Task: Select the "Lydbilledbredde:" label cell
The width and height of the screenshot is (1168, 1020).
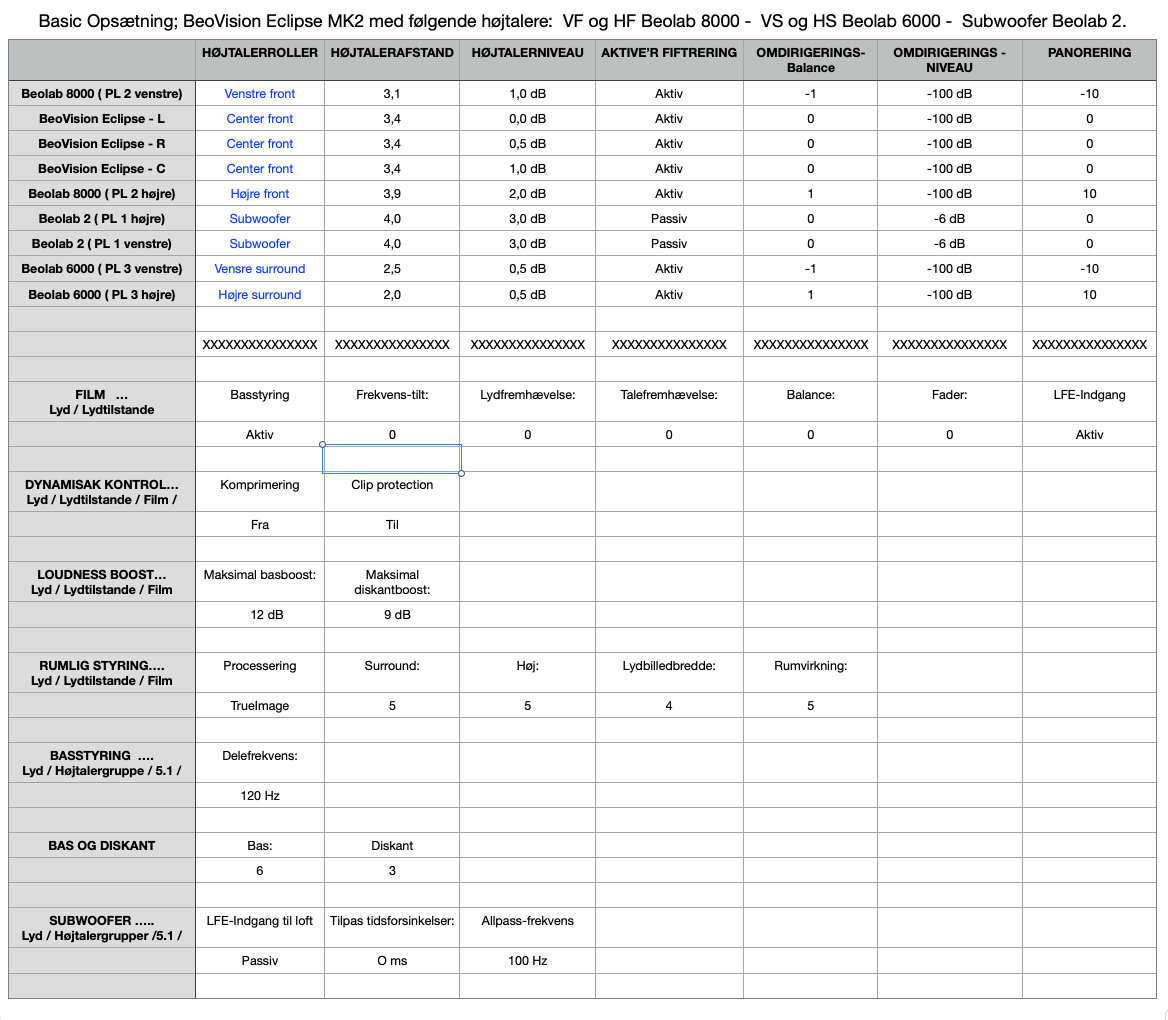Action: pos(669,666)
